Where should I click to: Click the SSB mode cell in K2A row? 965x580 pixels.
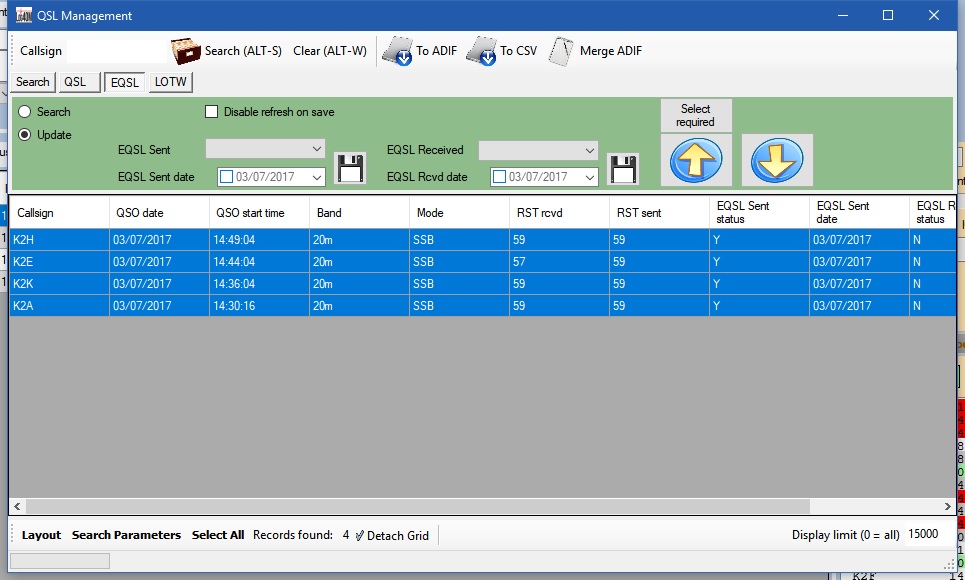459,305
